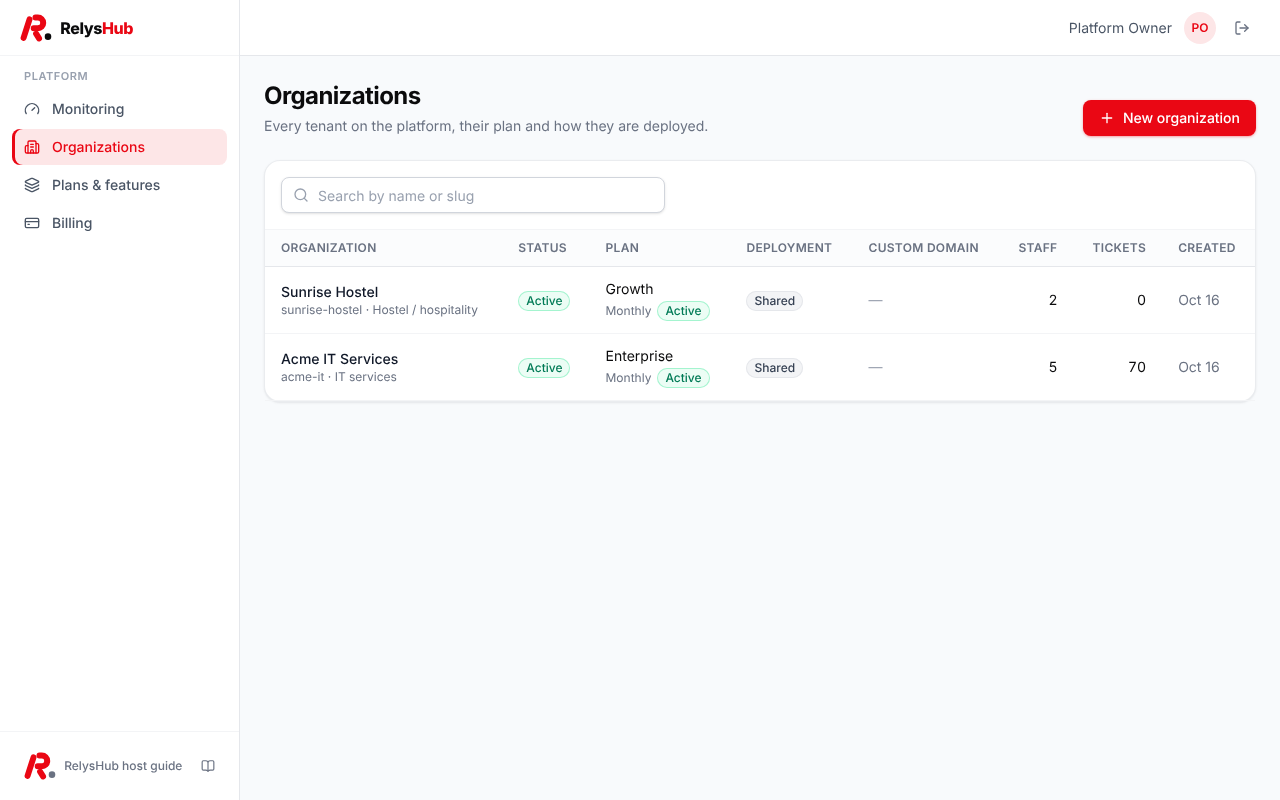Go to Monitoring menu item
This screenshot has height=800, width=1280.
tap(120, 109)
